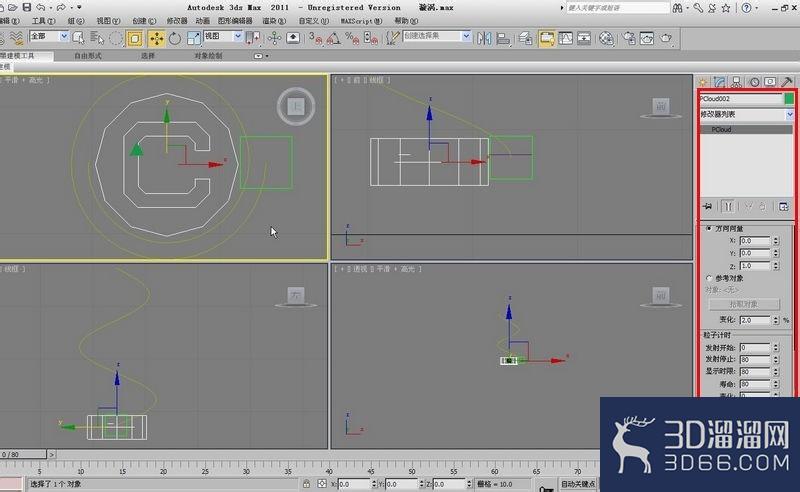Open the Rendered Frame Window icon
The image size is (800, 492).
[647, 38]
